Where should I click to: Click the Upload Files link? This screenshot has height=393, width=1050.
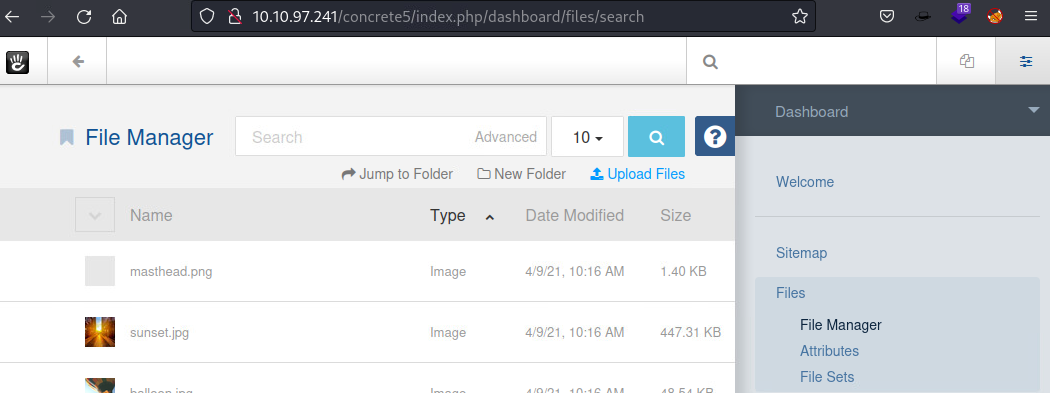coord(638,174)
